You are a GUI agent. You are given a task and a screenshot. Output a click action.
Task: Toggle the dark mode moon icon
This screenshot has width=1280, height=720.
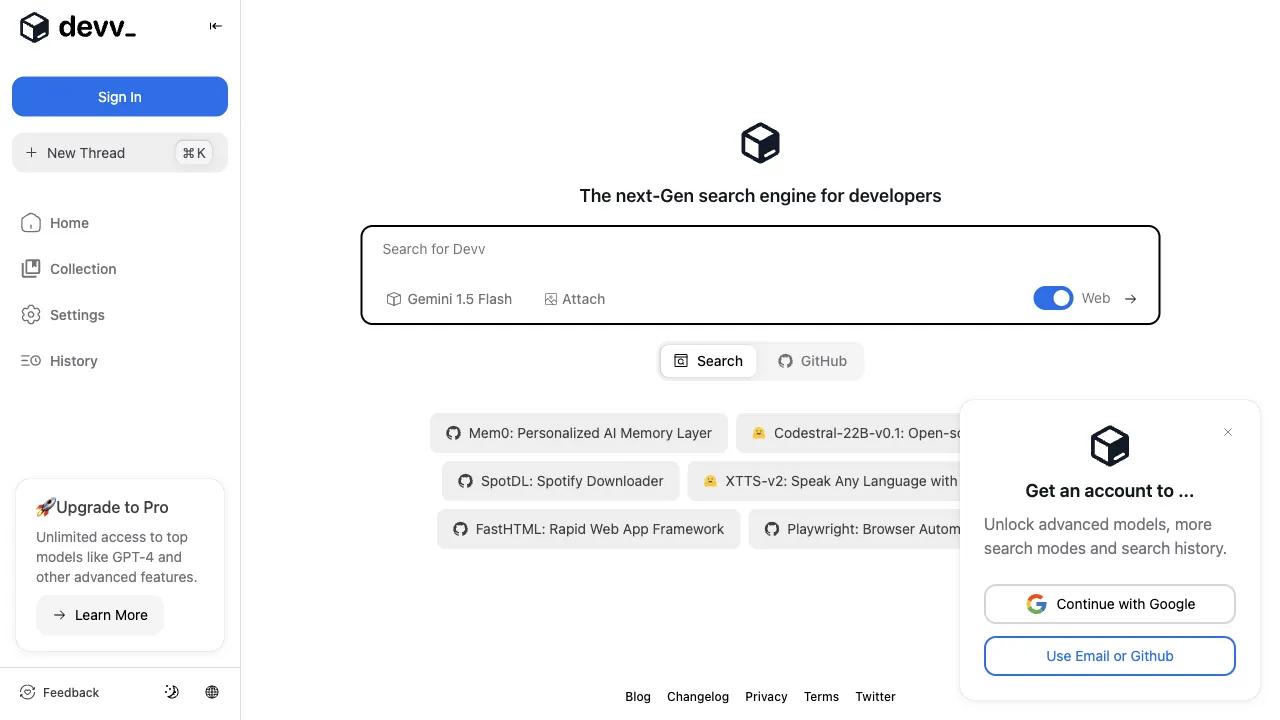pyautogui.click(x=172, y=692)
